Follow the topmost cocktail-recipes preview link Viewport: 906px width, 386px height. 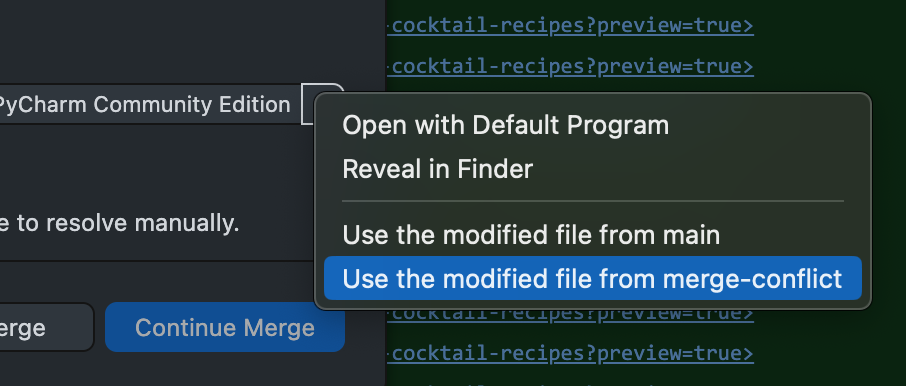pyautogui.click(x=572, y=25)
